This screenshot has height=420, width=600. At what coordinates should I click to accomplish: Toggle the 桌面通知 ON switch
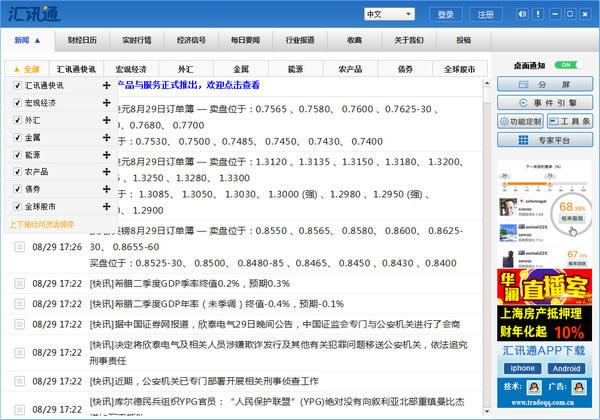point(574,65)
